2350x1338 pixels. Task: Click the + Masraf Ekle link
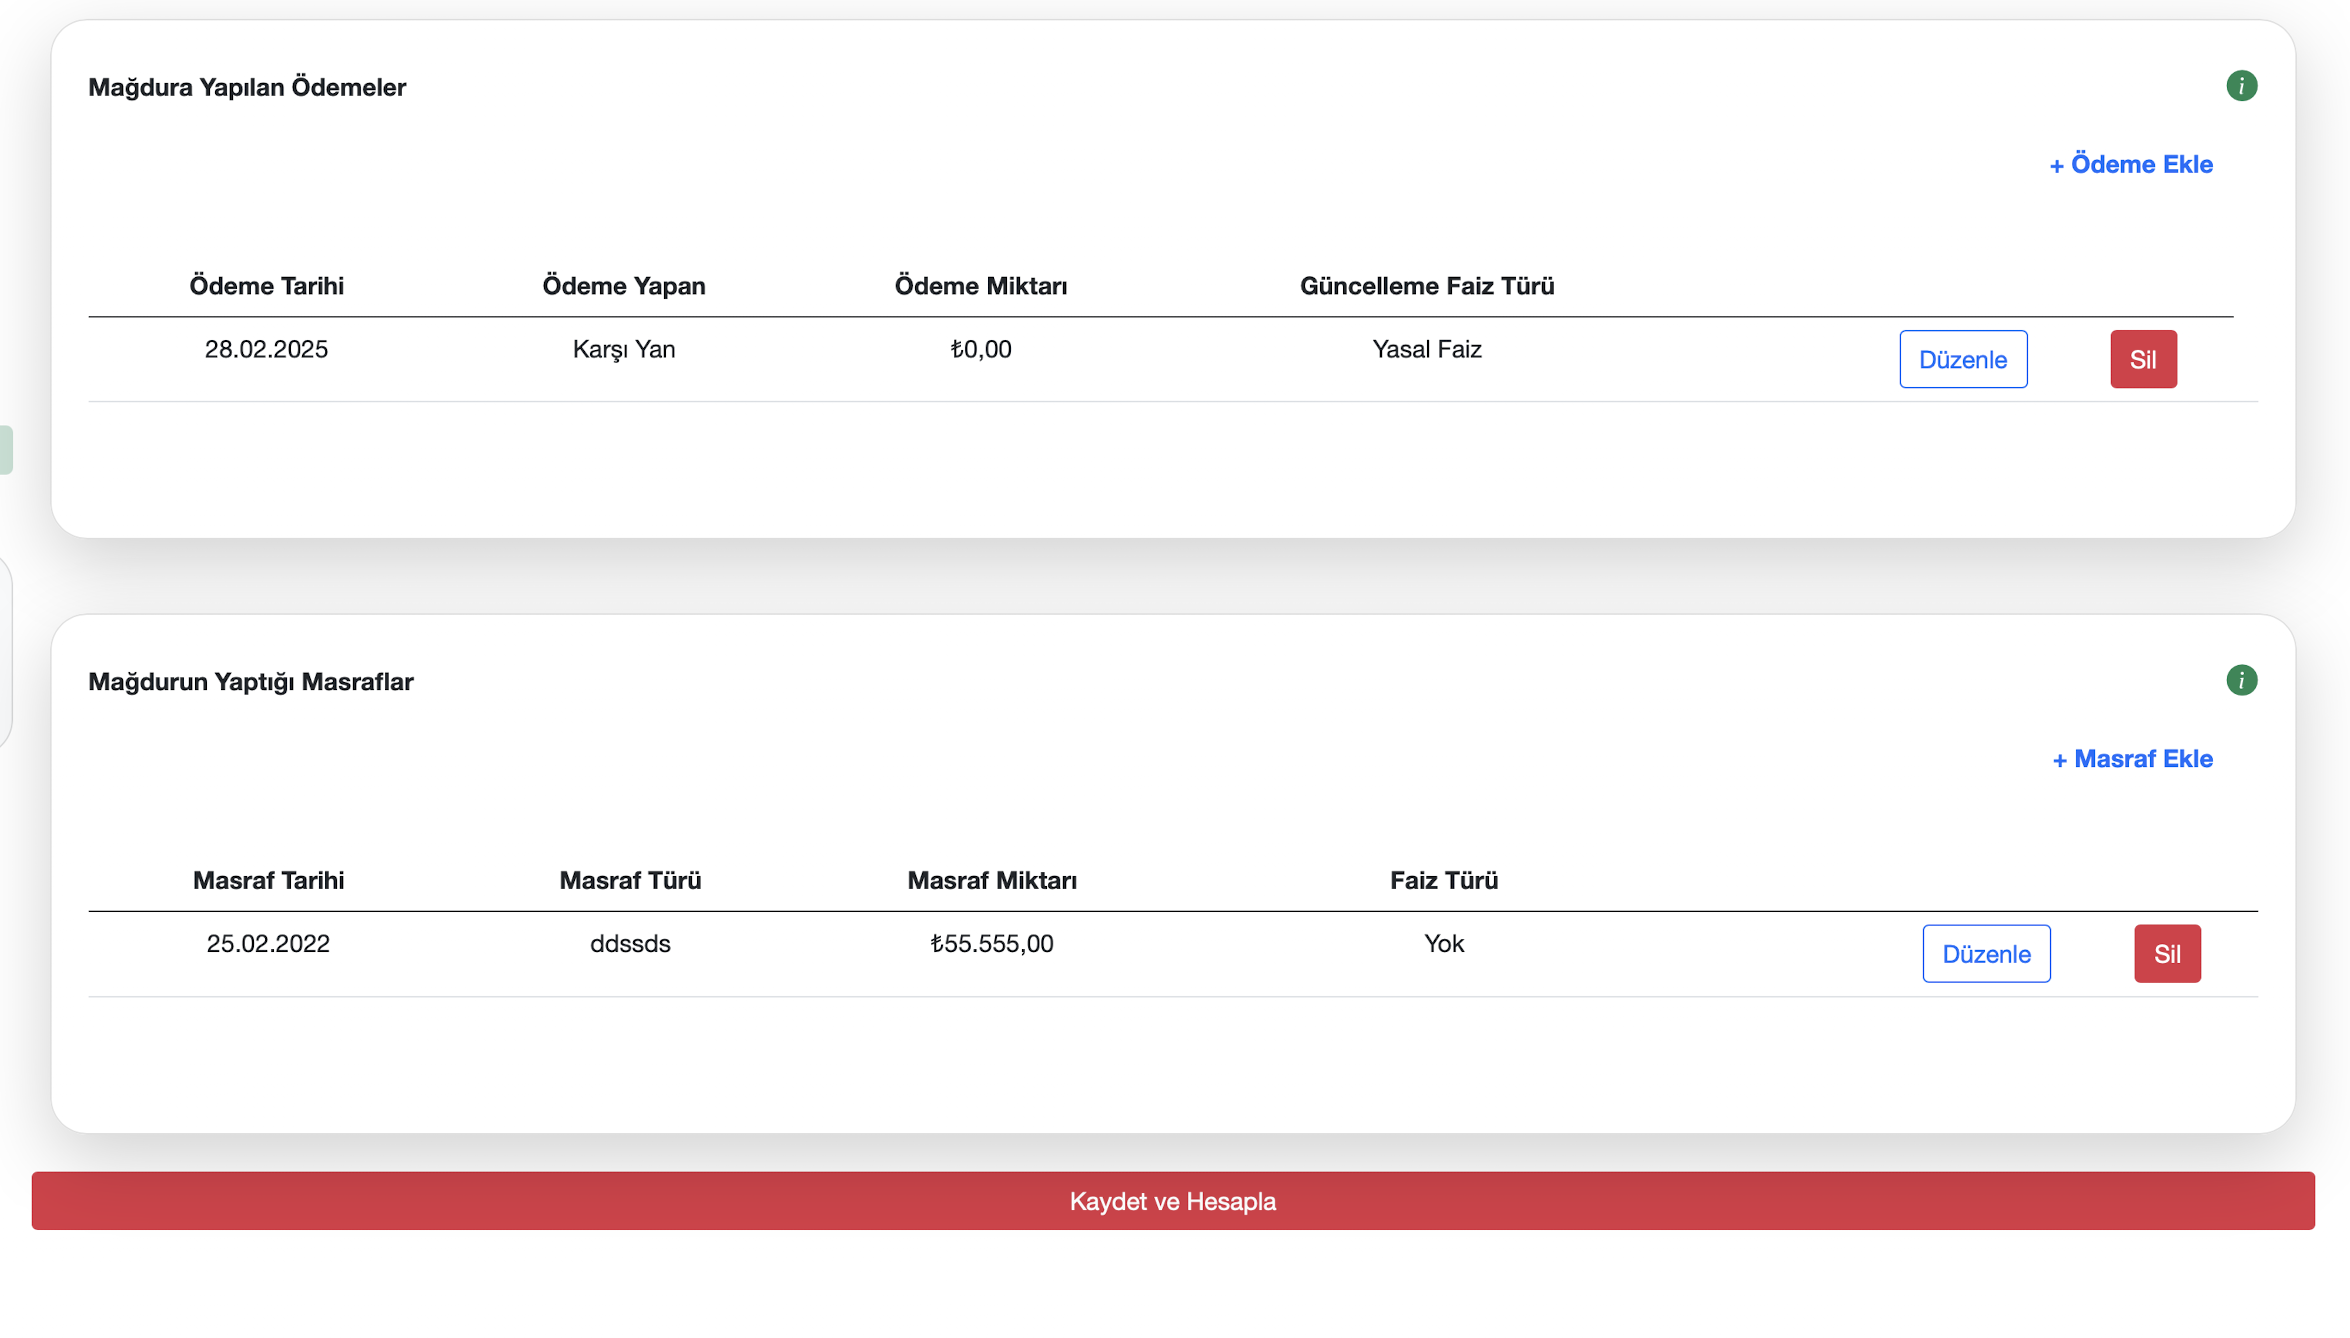pyautogui.click(x=2132, y=759)
